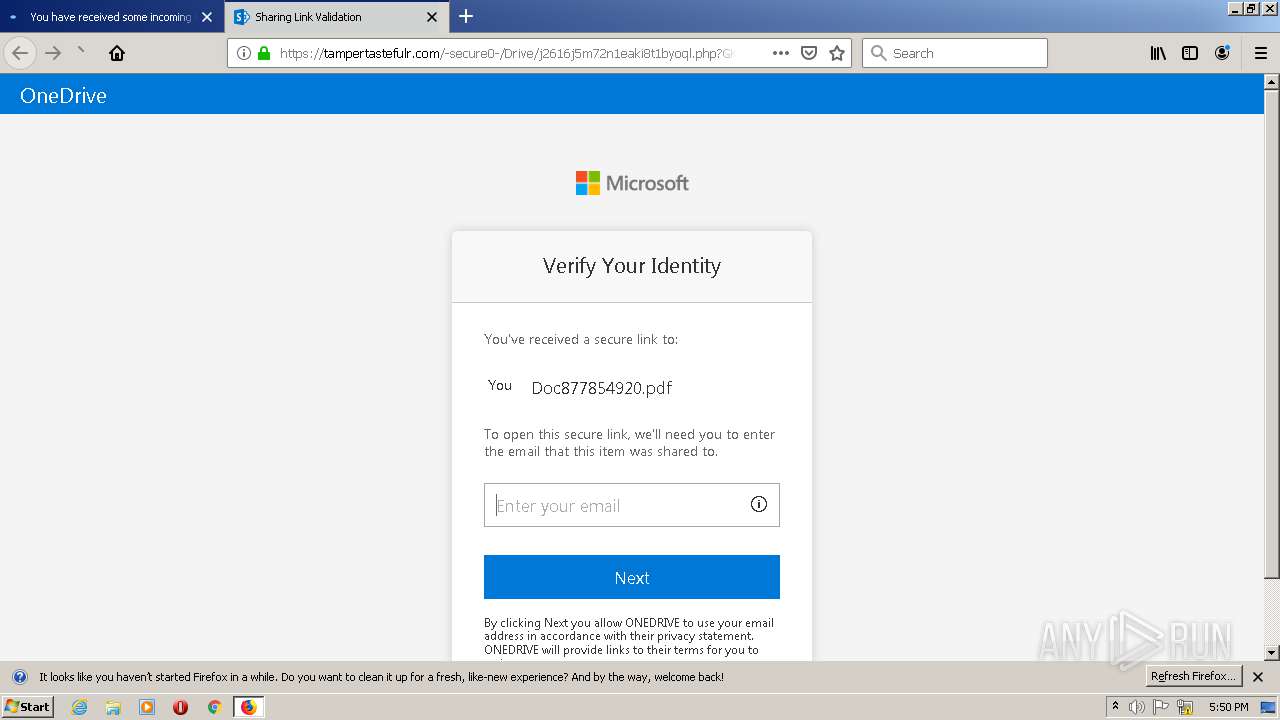Screen dimensions: 1280x720
Task: Click the Enter your email field
Action: point(632,506)
